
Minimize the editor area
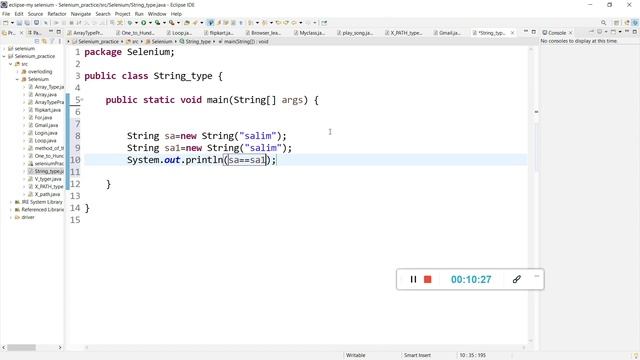[526, 32]
